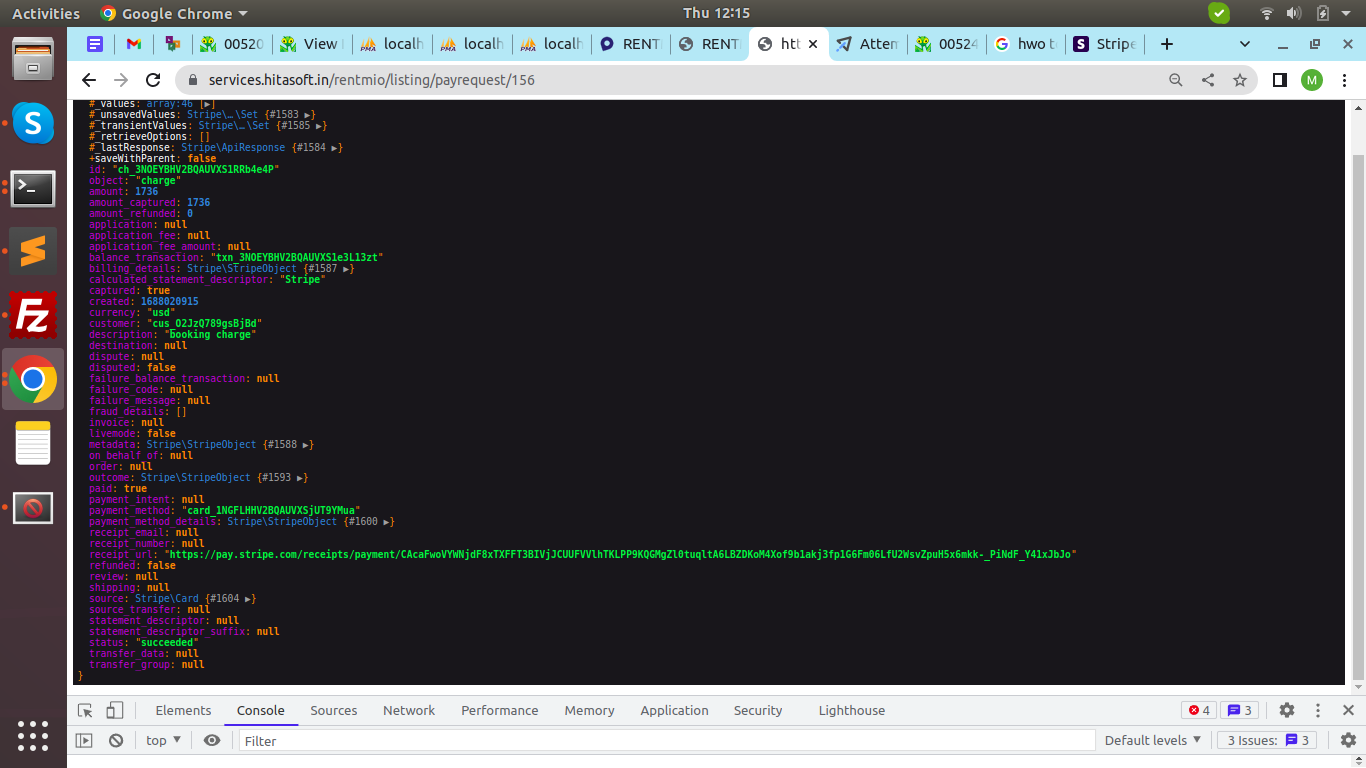
Task: Switch to the Security tab
Action: pyautogui.click(x=758, y=710)
